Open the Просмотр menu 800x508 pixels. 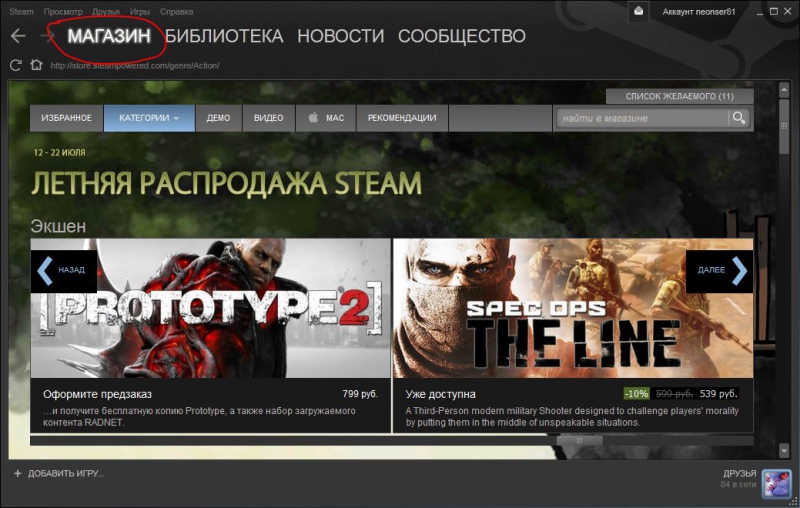click(63, 11)
